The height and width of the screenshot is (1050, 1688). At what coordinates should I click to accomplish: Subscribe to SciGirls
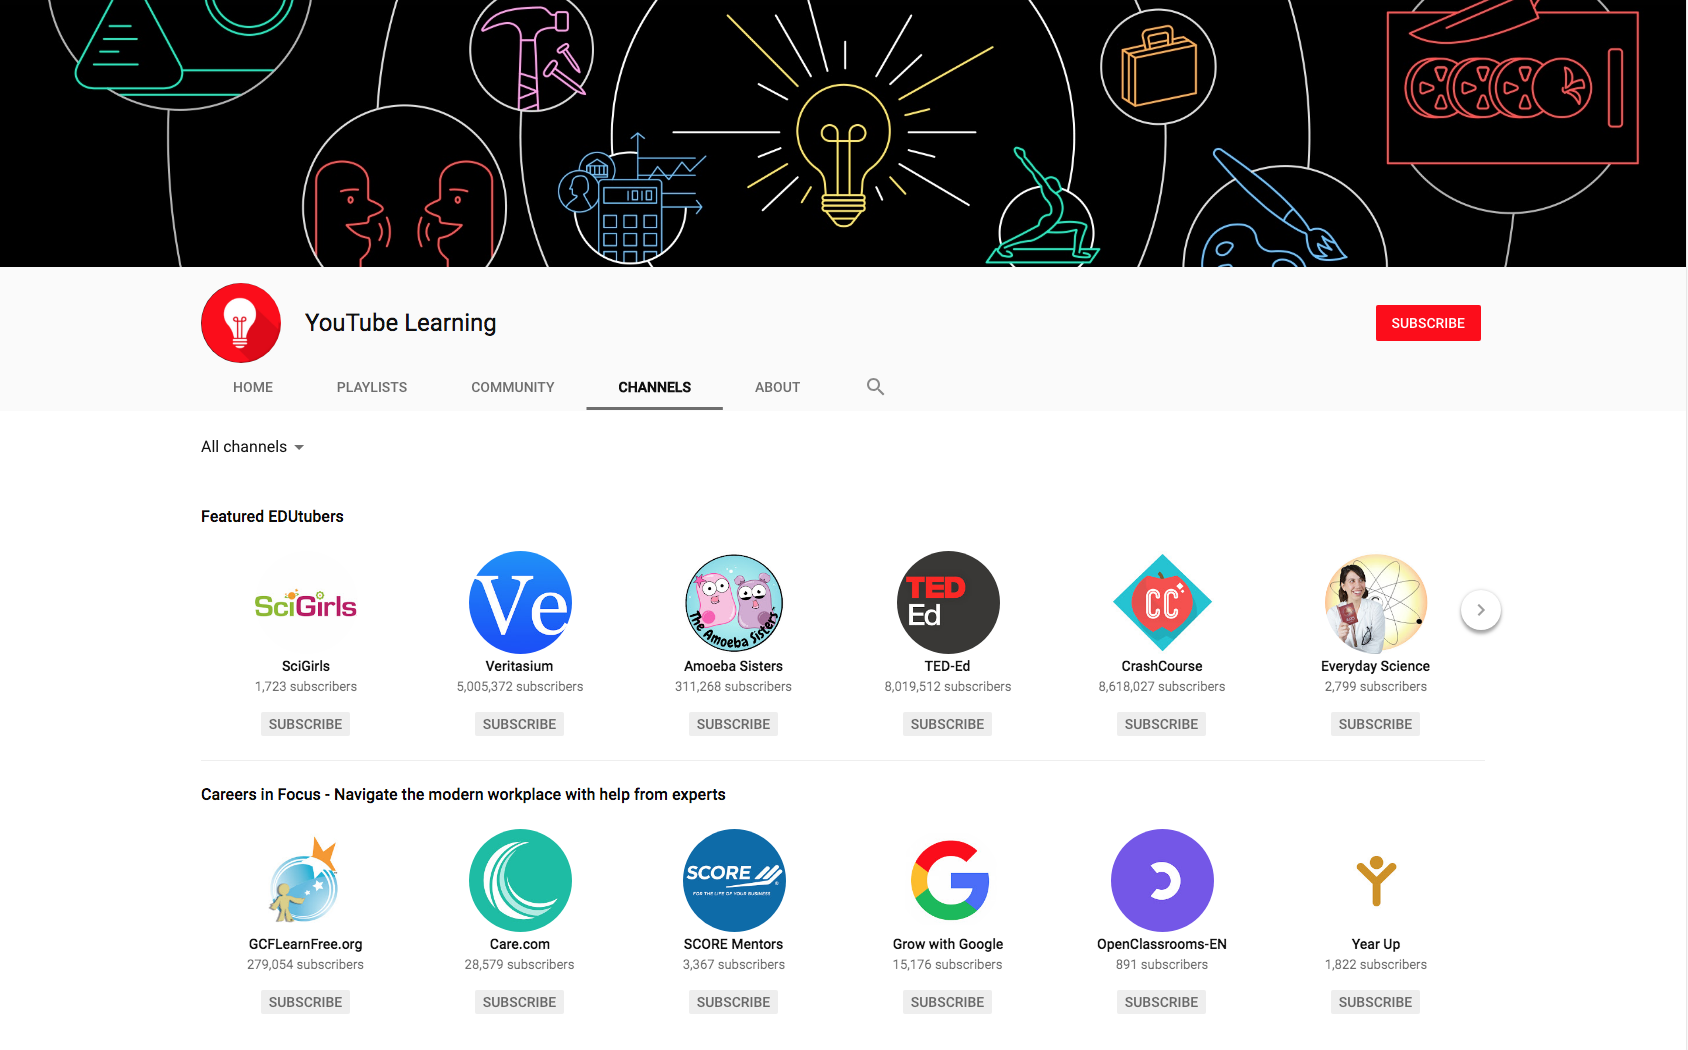[306, 724]
